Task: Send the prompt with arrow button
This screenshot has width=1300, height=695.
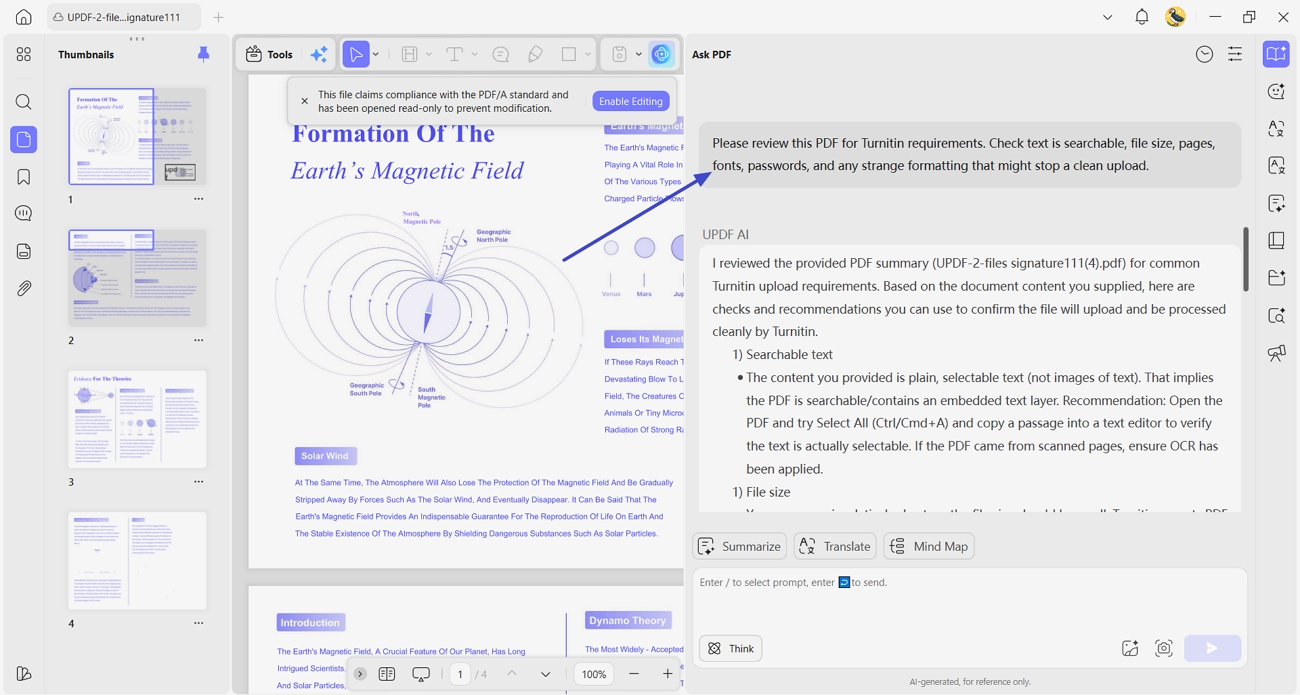Action: click(x=1212, y=648)
